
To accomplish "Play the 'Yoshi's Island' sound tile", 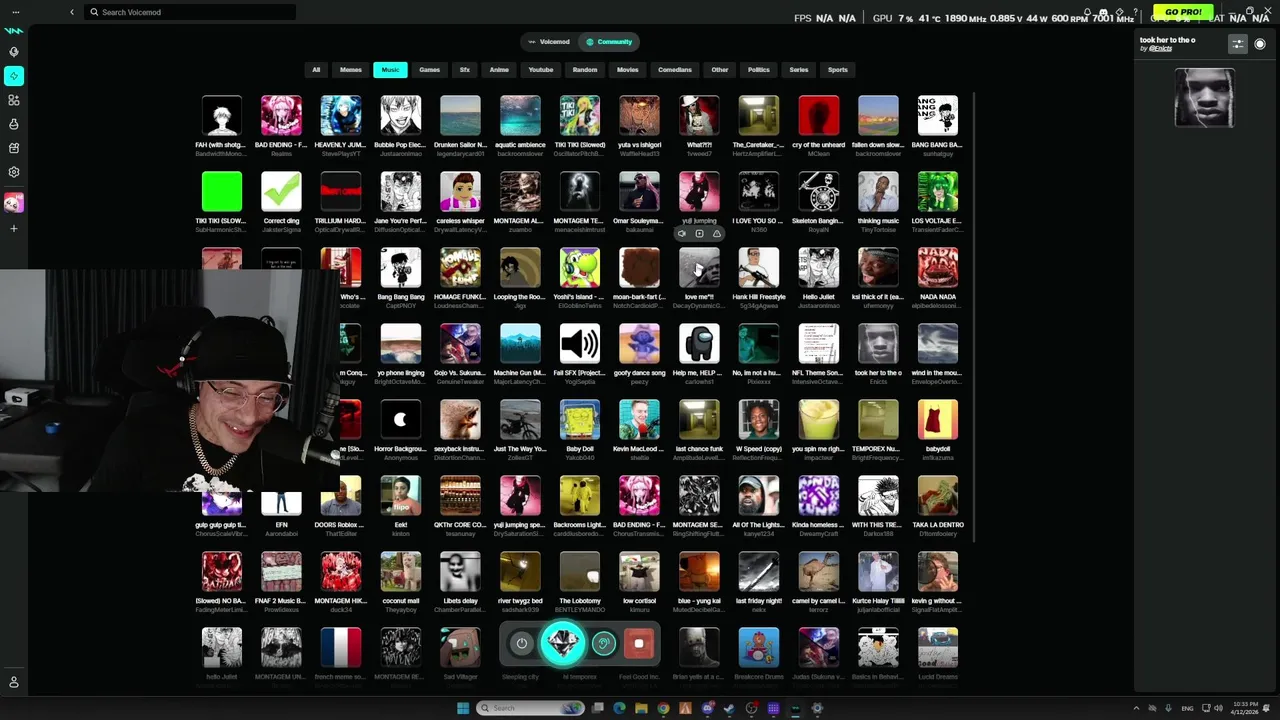I will (x=580, y=268).
